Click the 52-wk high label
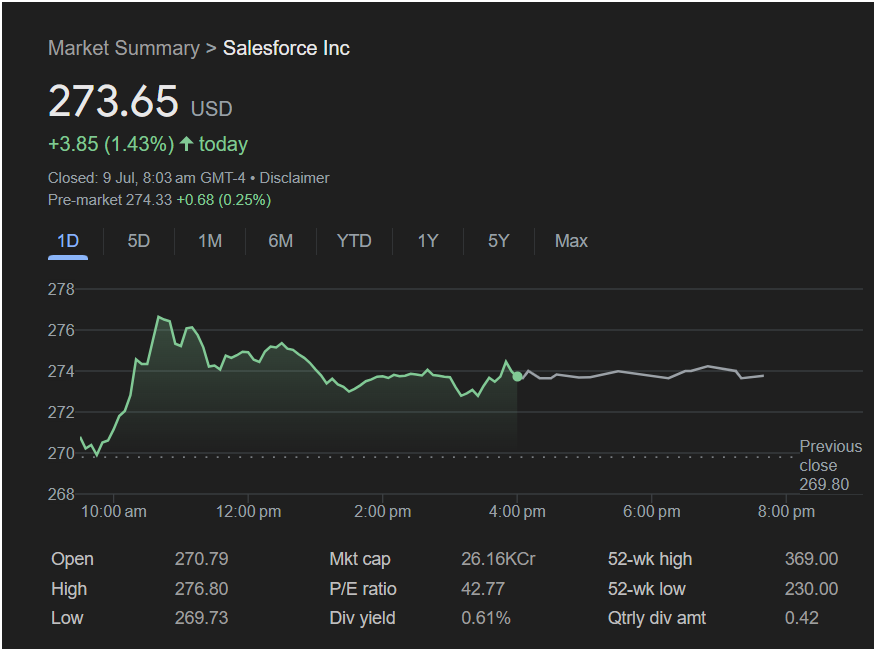 point(650,559)
